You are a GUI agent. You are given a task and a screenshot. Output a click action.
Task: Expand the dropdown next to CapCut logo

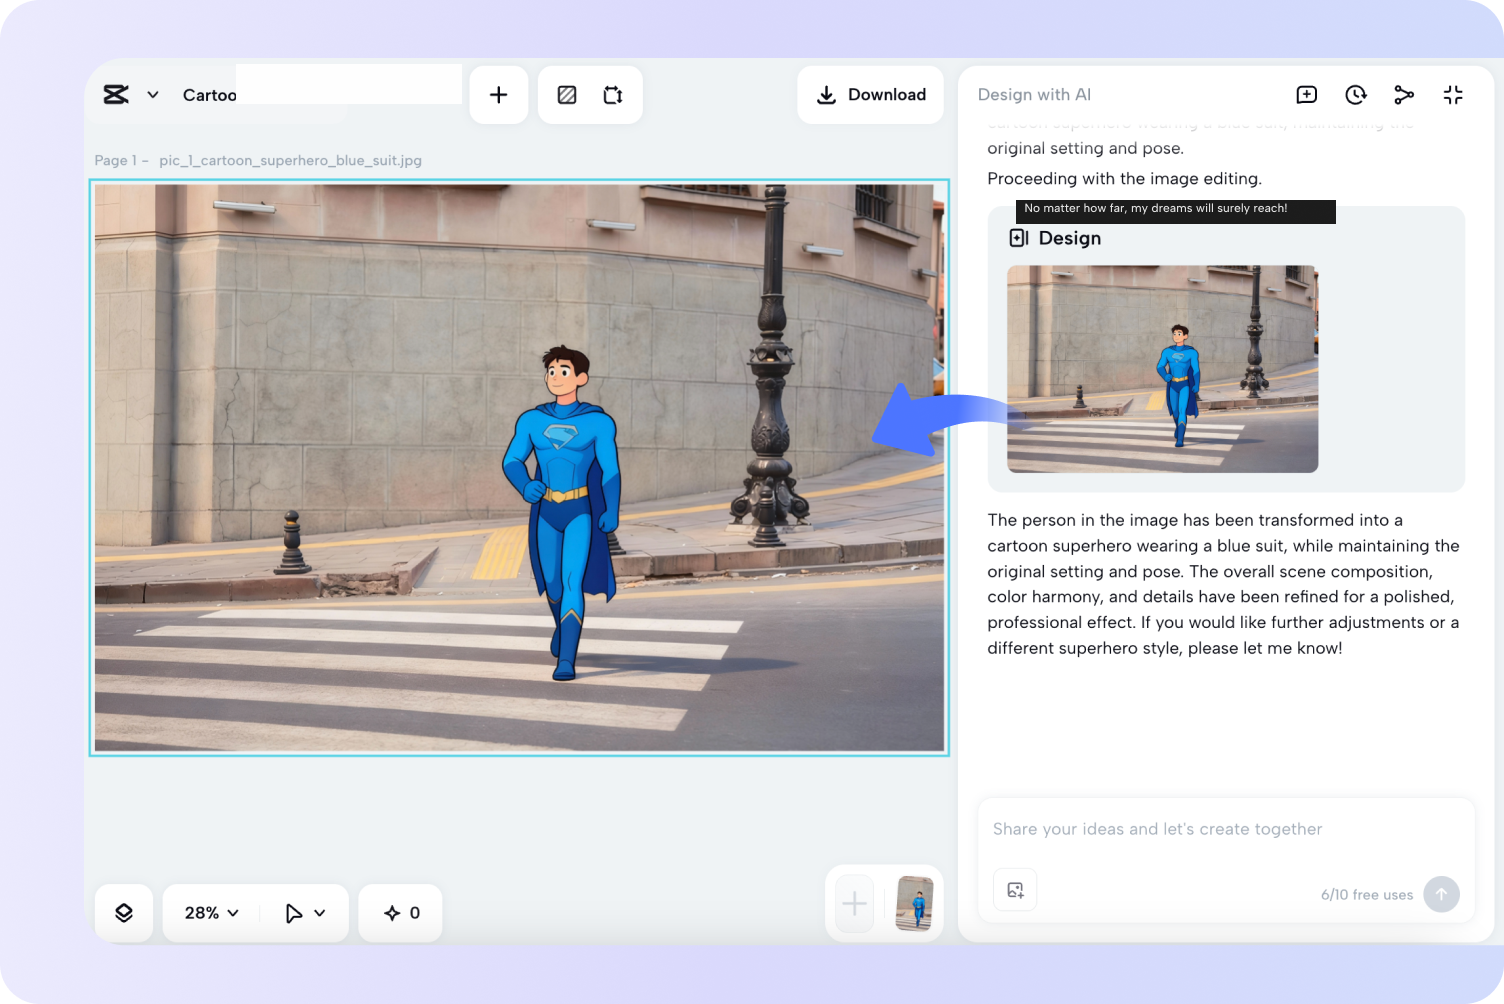click(x=153, y=95)
